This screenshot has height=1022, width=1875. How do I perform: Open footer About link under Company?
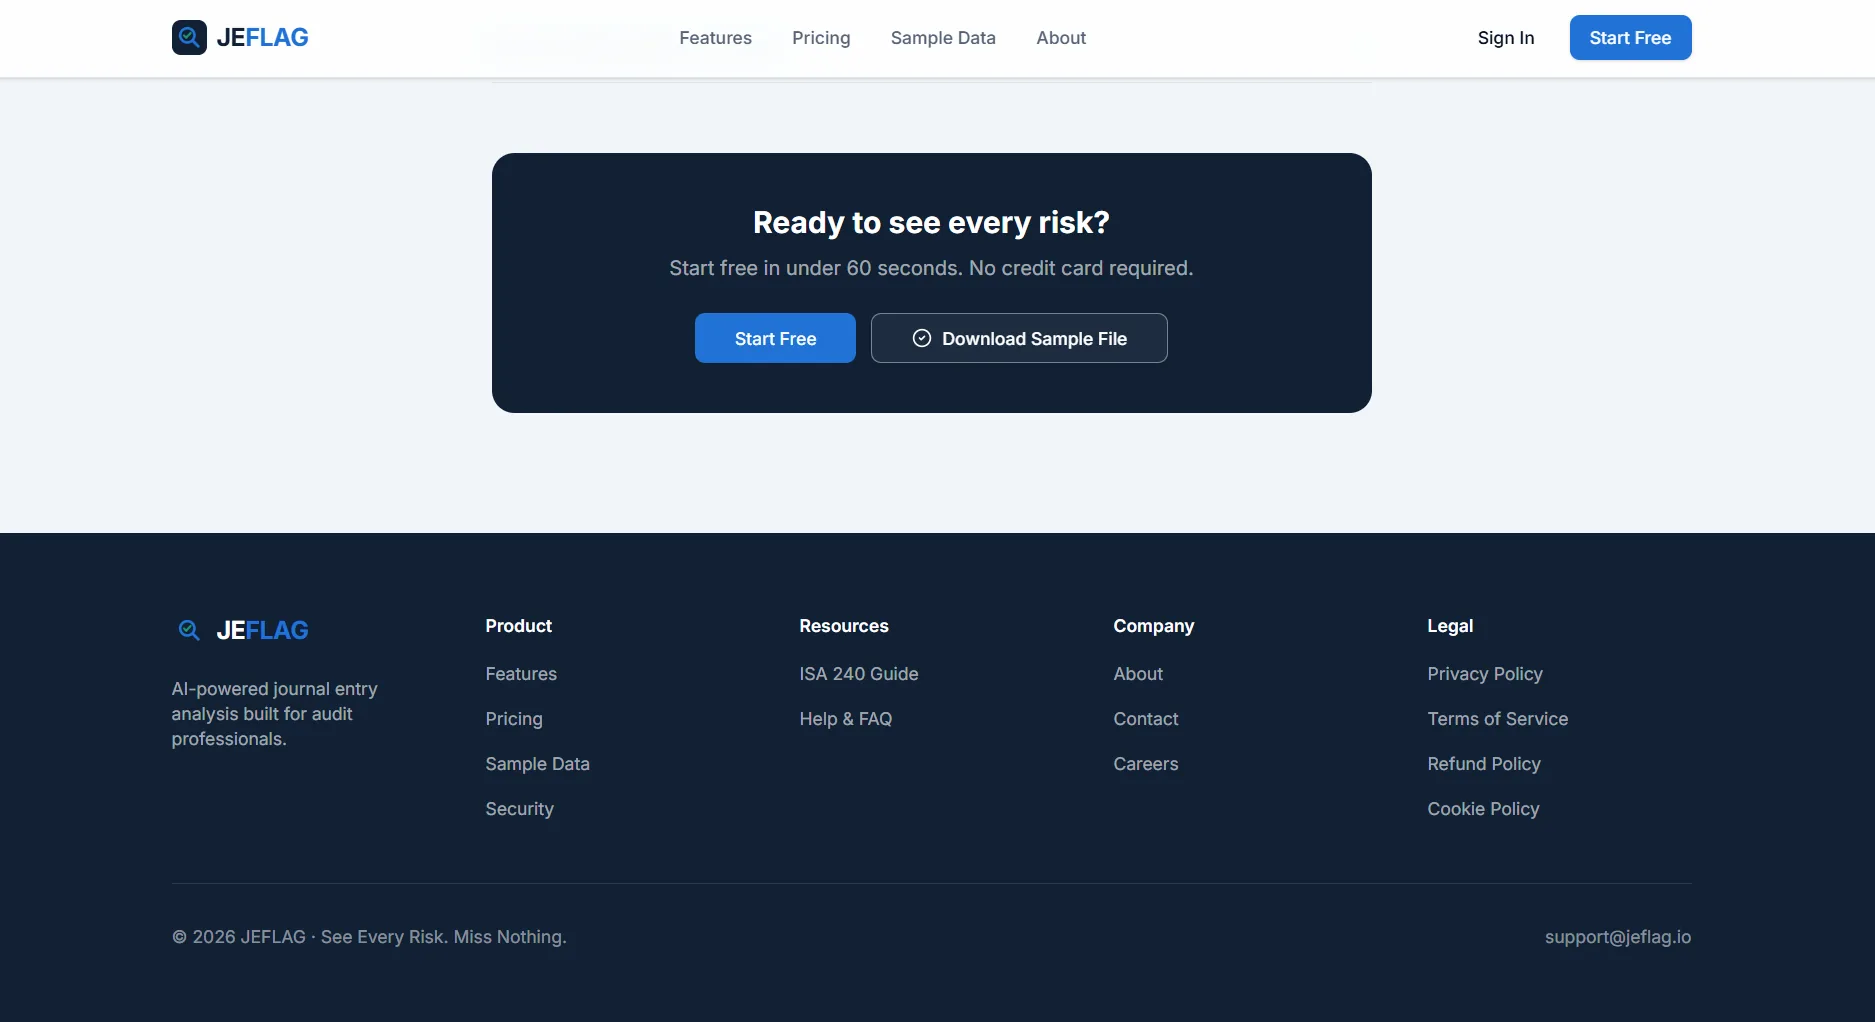click(1138, 674)
